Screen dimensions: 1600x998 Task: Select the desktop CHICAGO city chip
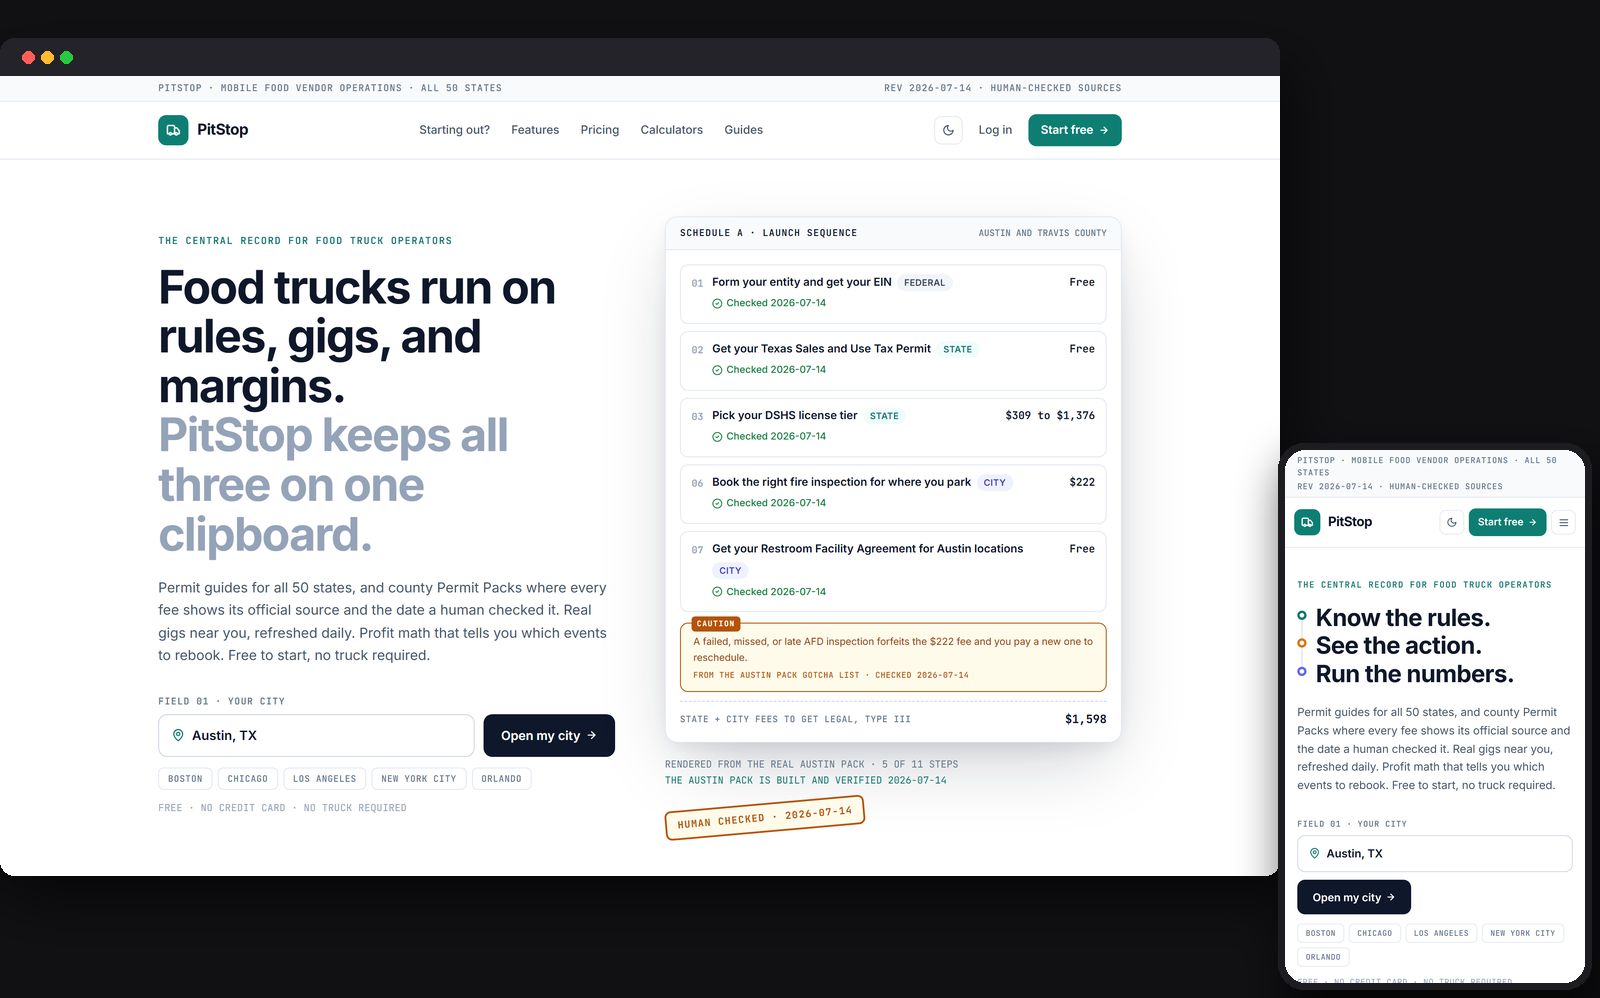[x=247, y=779]
